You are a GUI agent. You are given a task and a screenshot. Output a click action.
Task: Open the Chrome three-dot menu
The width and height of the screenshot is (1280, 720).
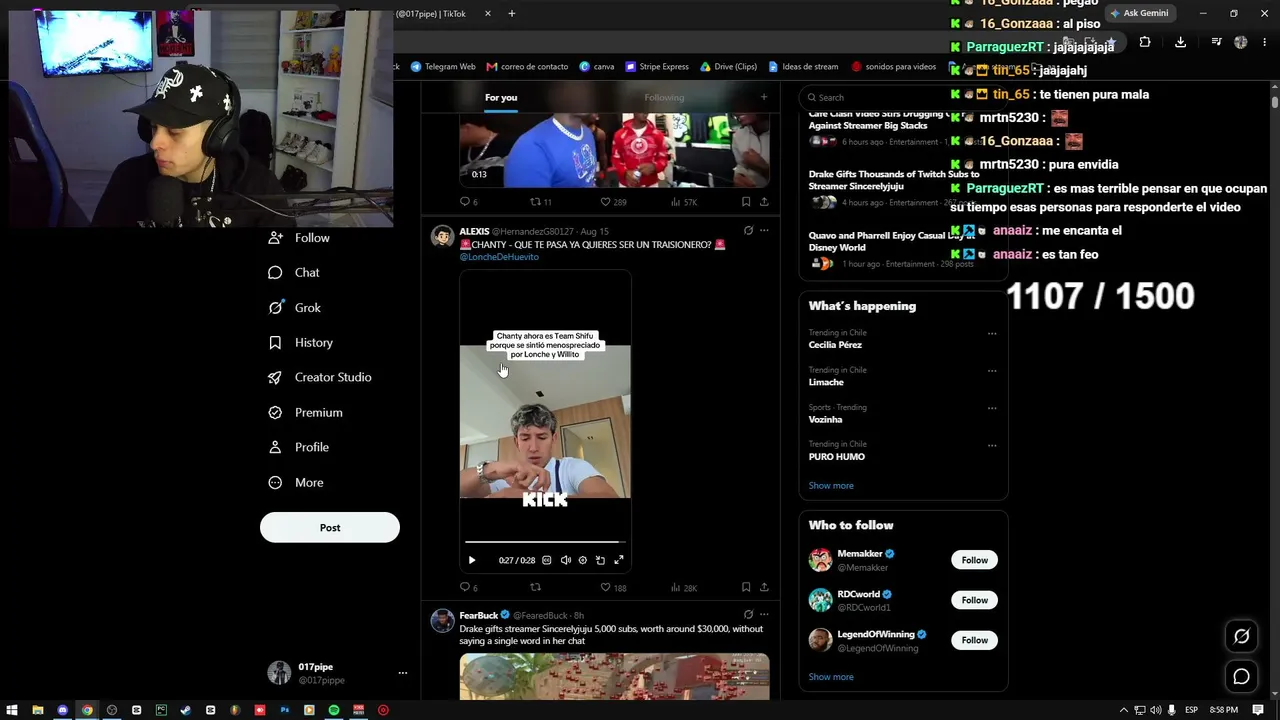click(x=1266, y=42)
